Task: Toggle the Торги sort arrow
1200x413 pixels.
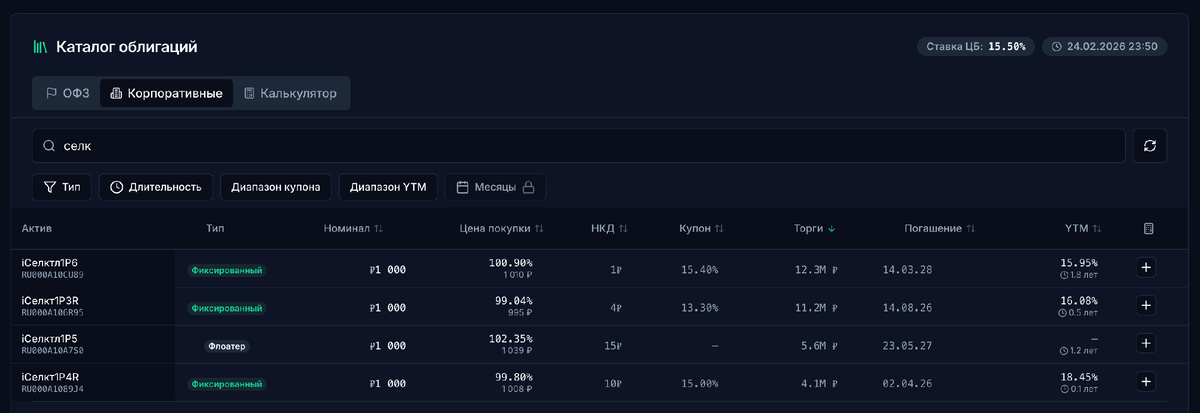Action: point(832,229)
